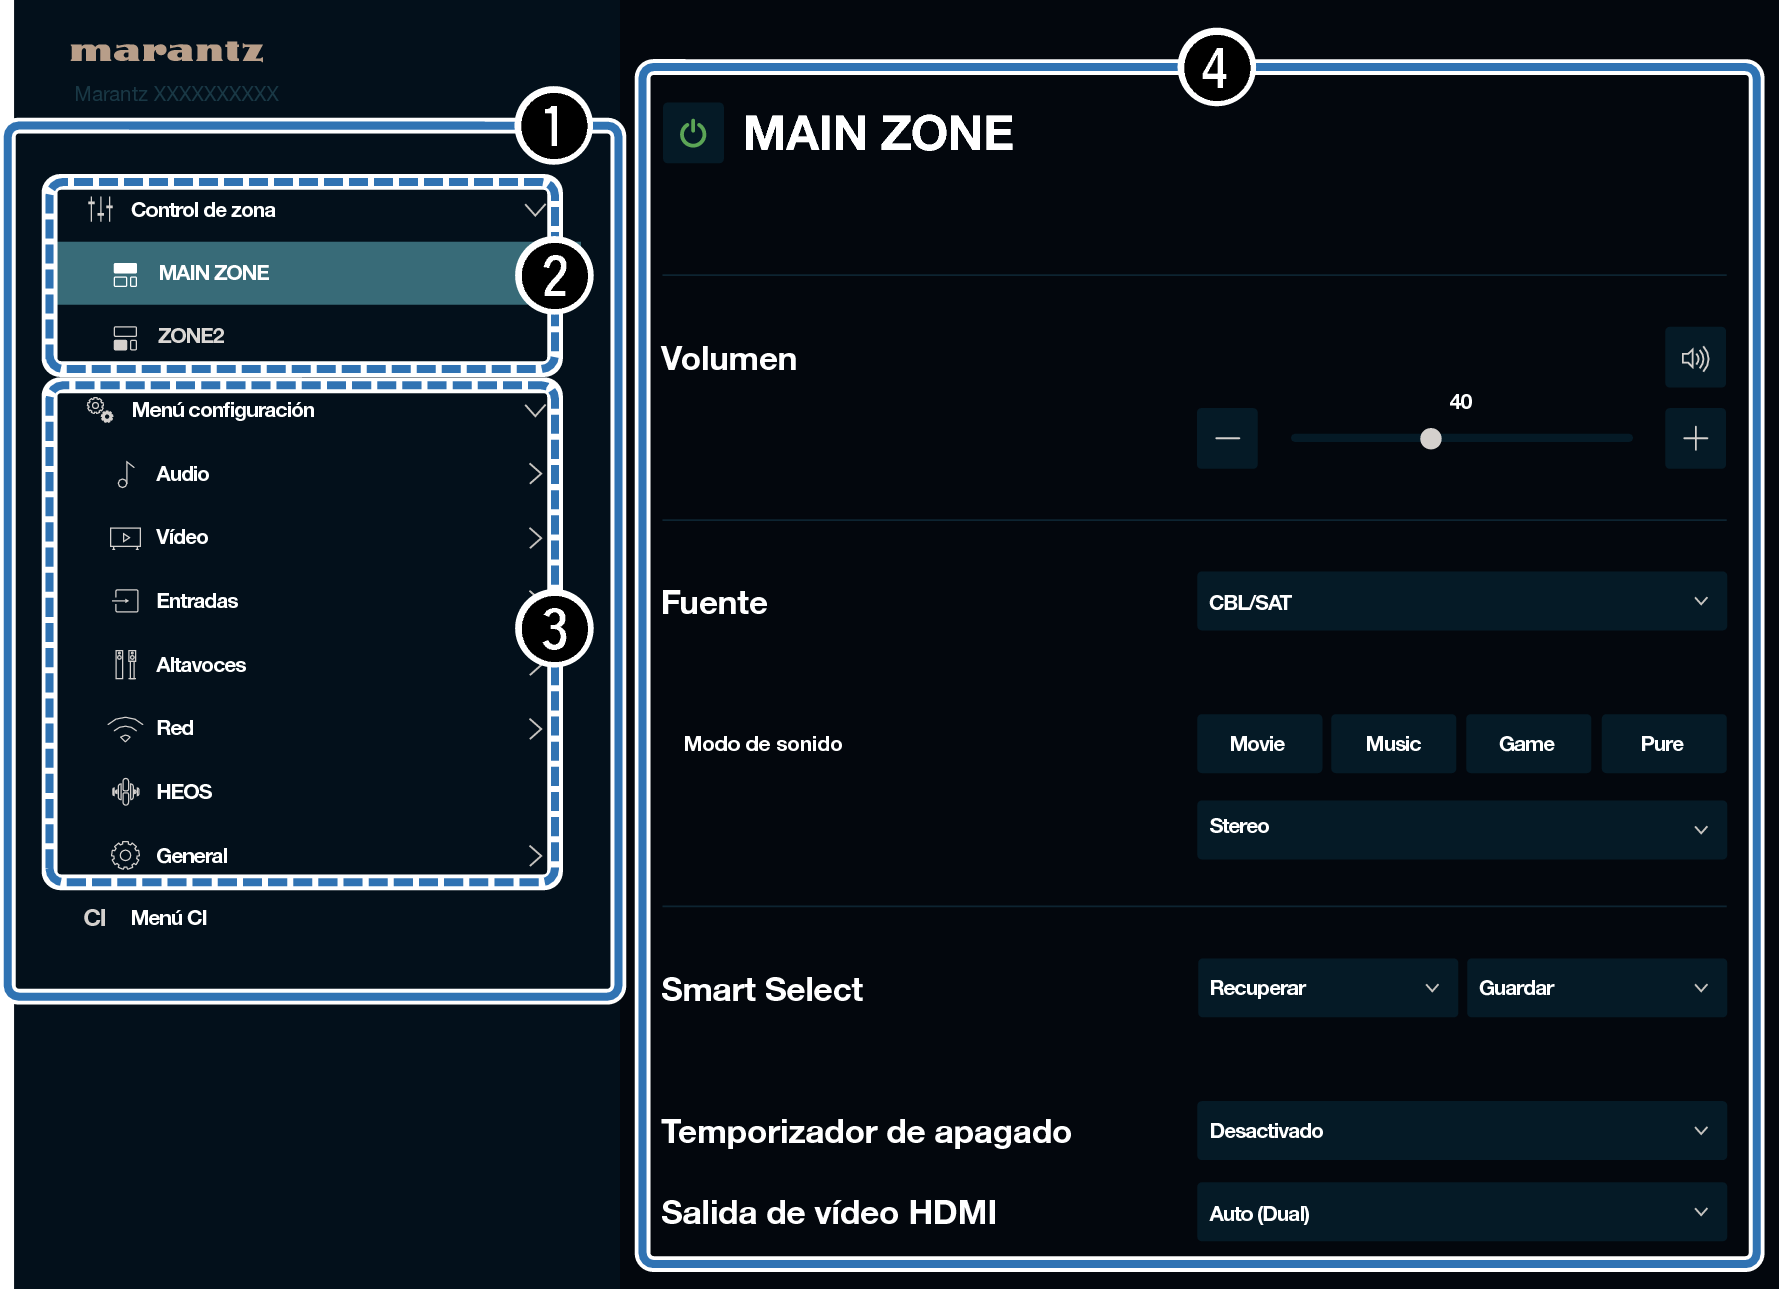Select ZONE2 in the zone control menu

(x=190, y=336)
